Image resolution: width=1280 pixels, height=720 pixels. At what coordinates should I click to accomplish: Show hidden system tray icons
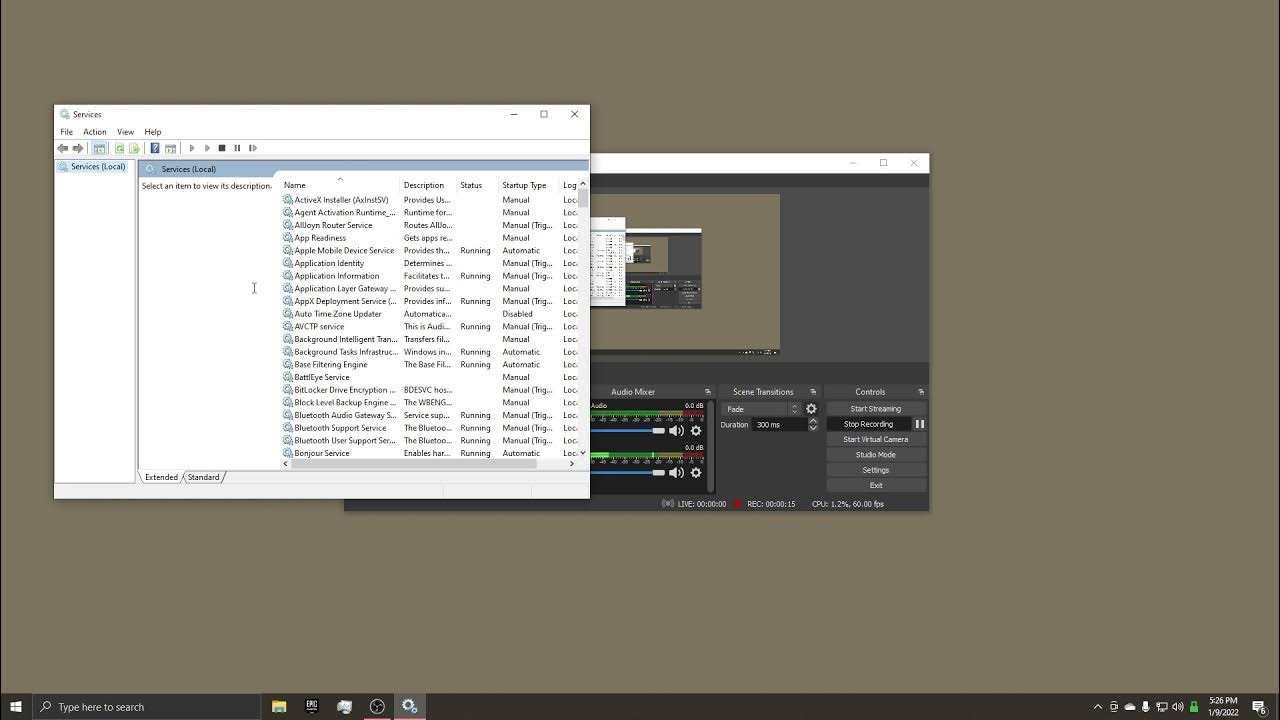[x=1098, y=707]
